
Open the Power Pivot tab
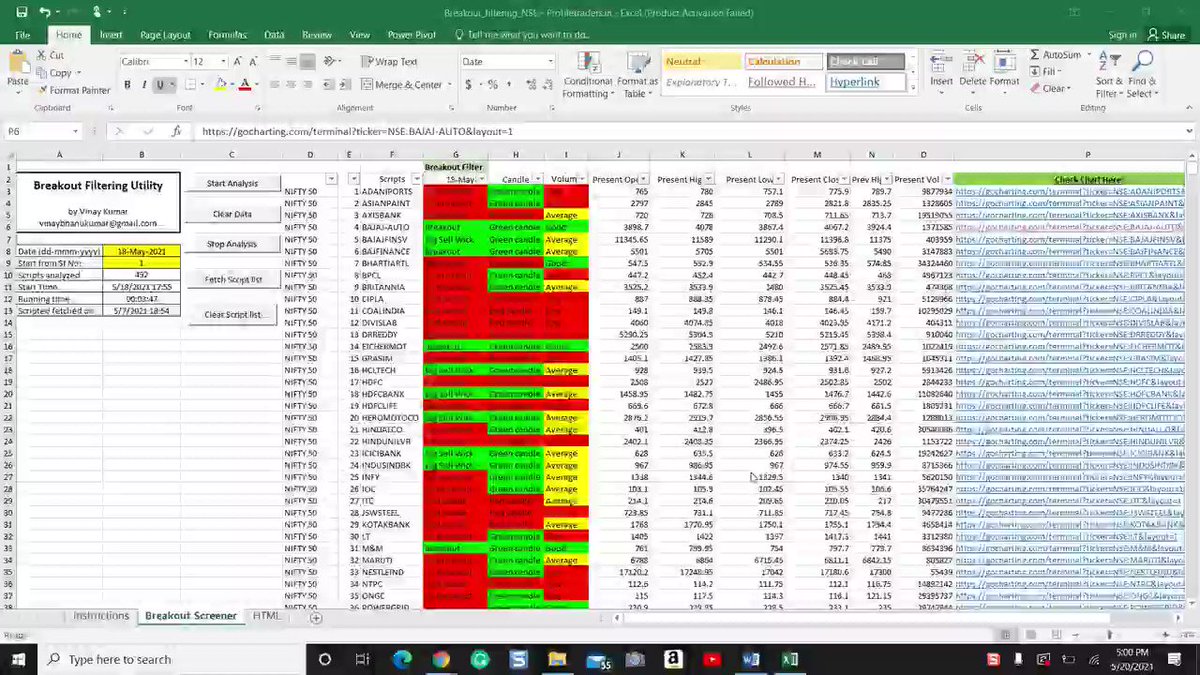click(x=411, y=35)
